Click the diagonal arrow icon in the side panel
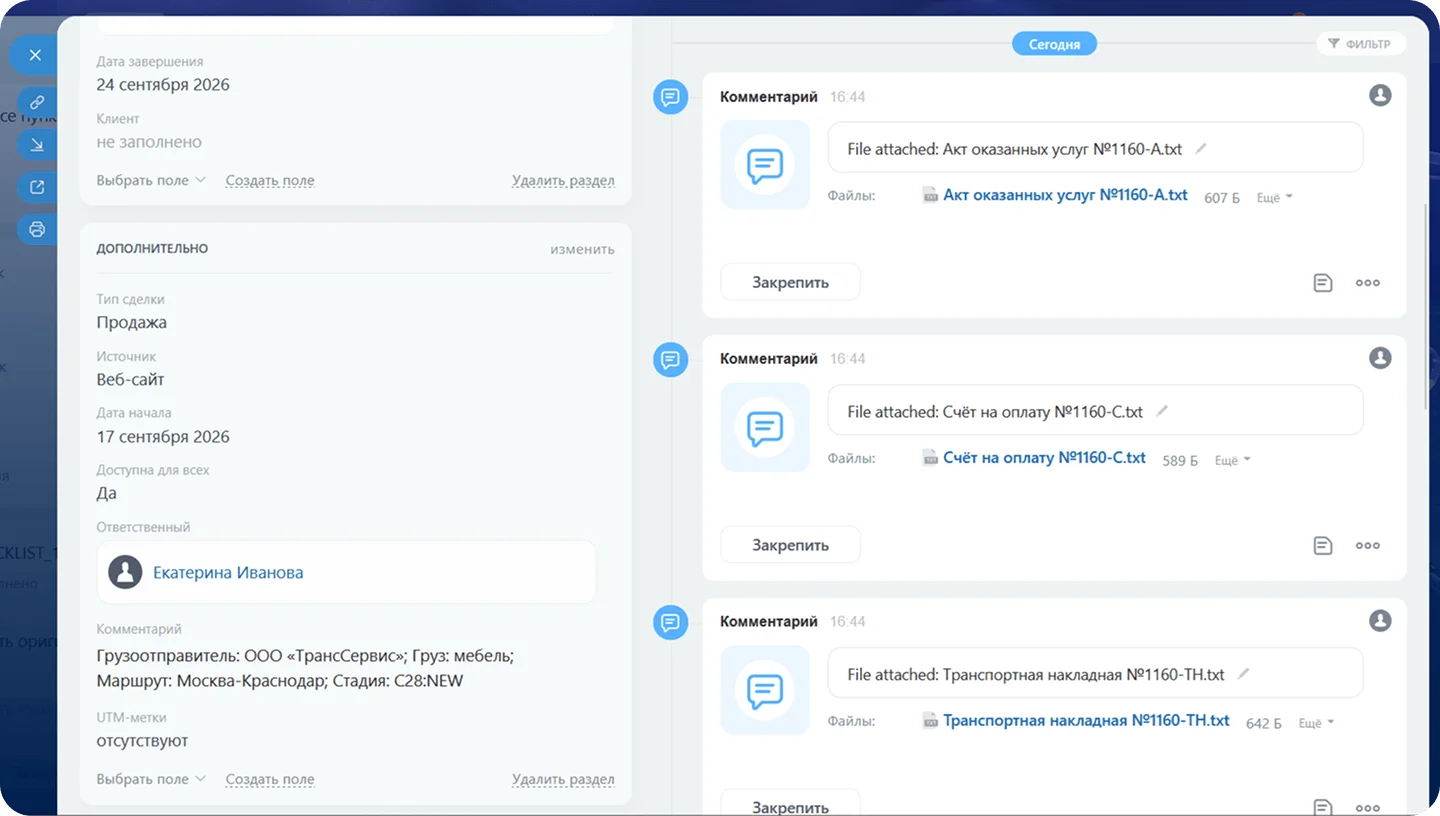Viewport: 1440px width, 816px height. (37, 145)
